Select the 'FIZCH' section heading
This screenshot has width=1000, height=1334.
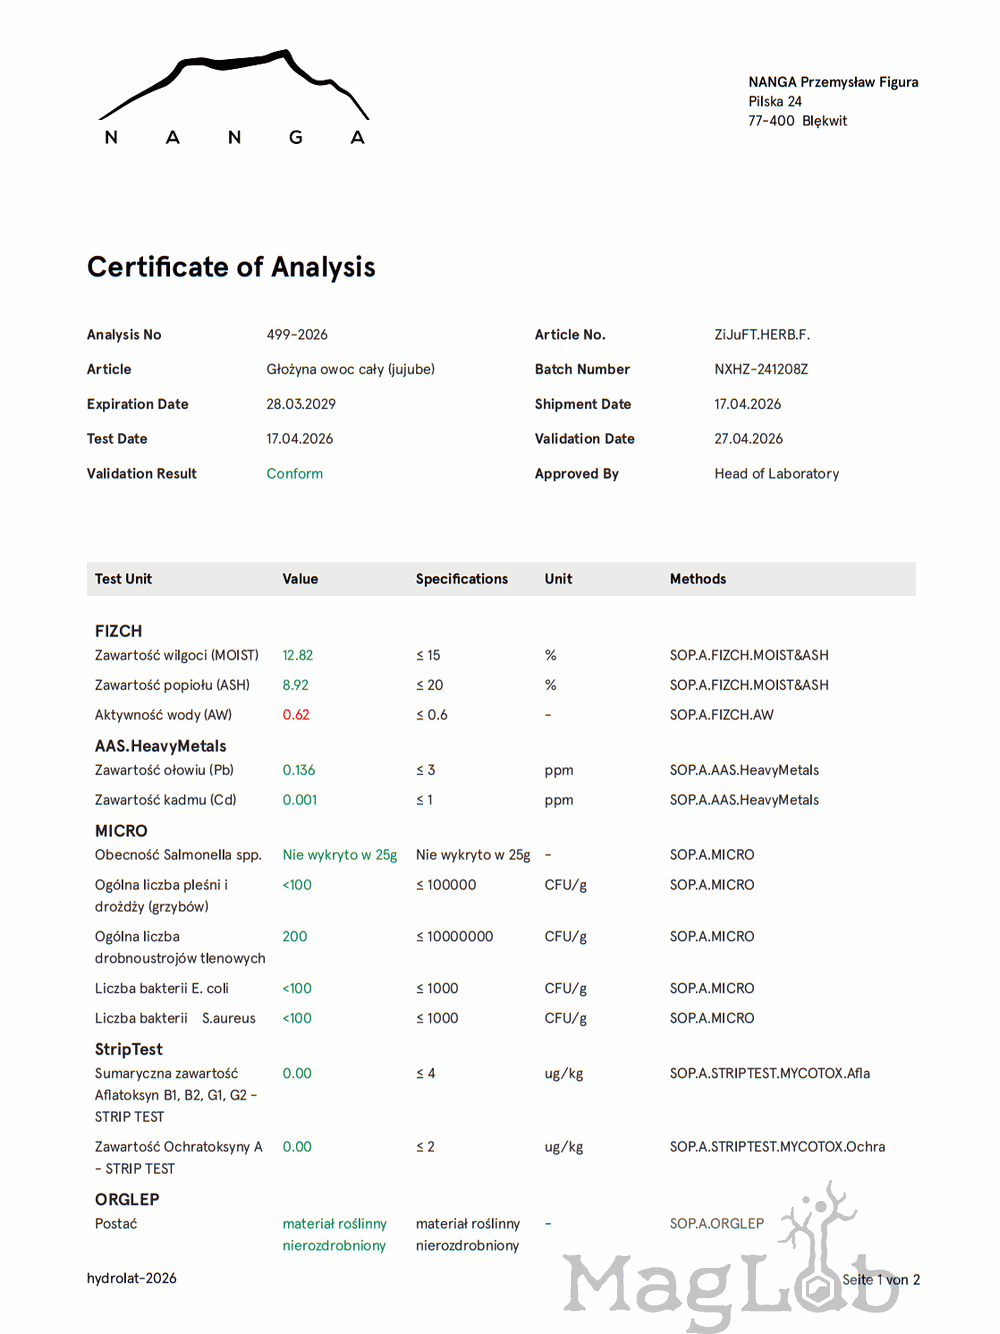pyautogui.click(x=118, y=631)
